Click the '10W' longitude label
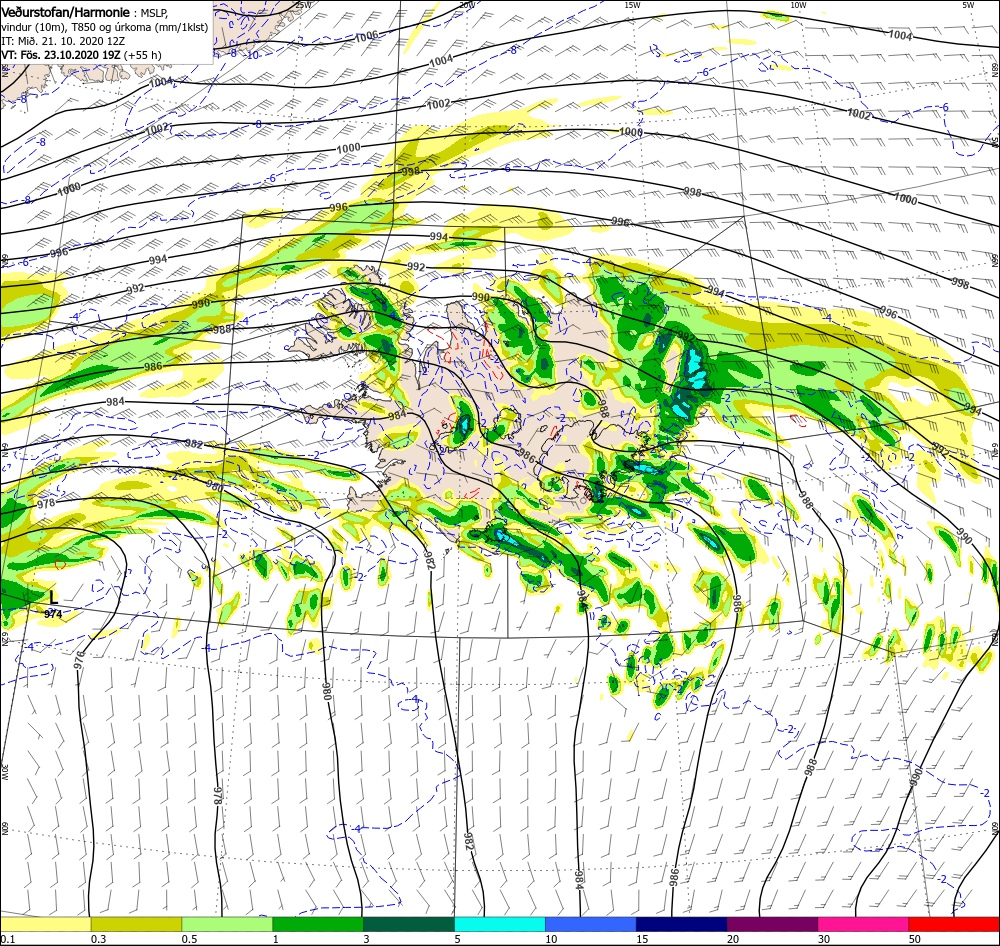 [798, 5]
